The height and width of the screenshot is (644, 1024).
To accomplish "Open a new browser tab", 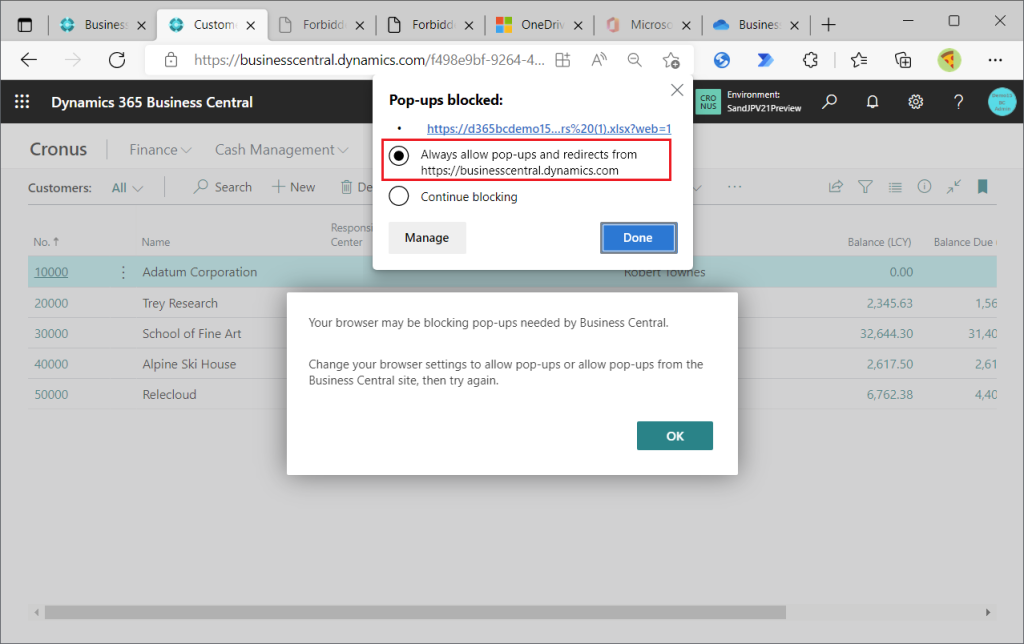I will point(829,25).
